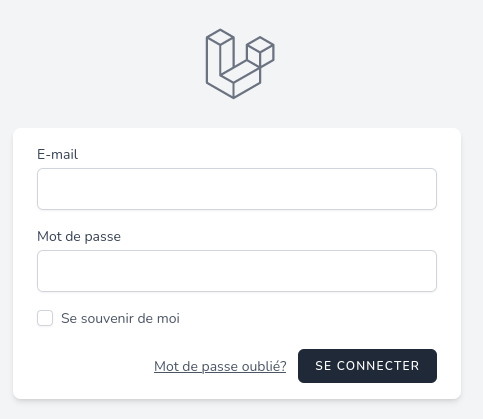
Task: Click the word "CONNECTER" on the dark button
Action: click(x=378, y=366)
